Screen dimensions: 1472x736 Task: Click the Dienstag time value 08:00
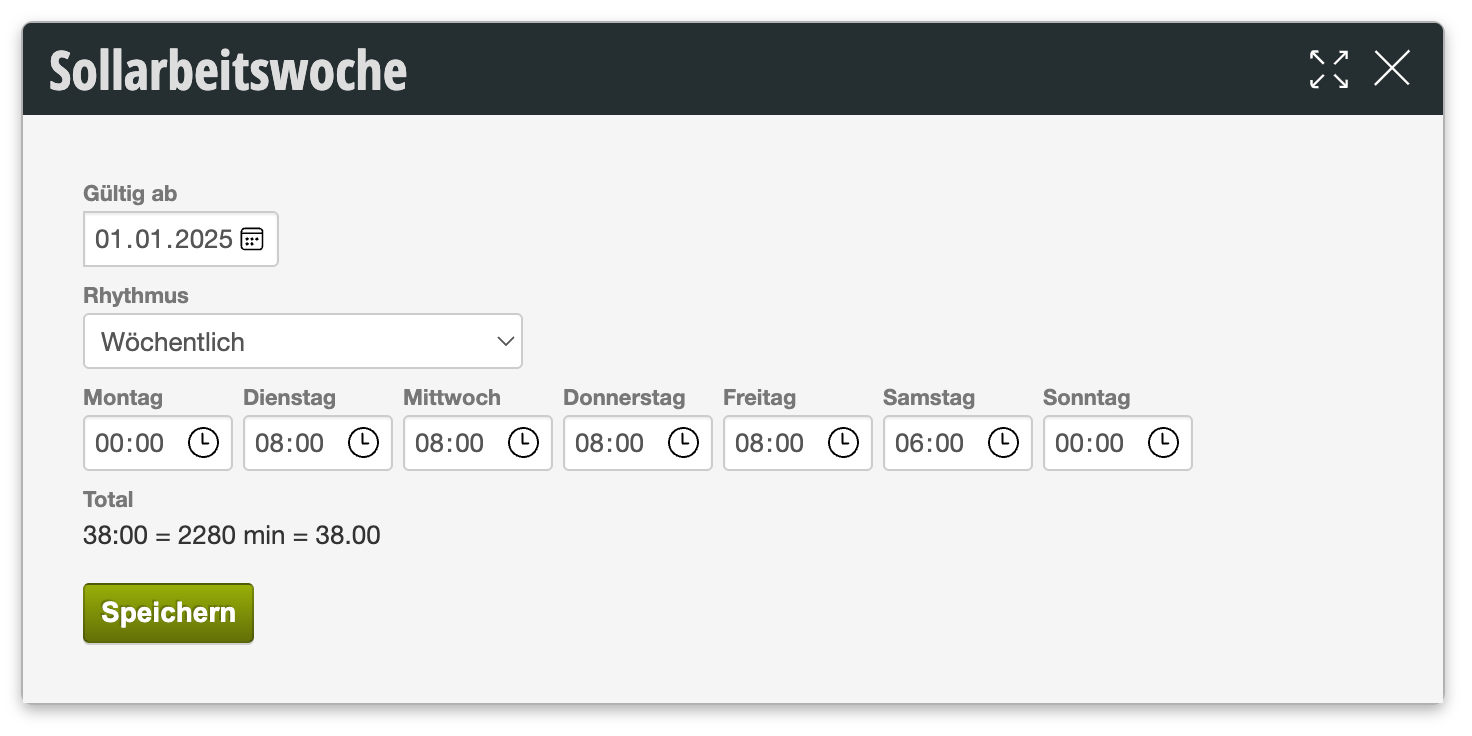pyautogui.click(x=290, y=443)
